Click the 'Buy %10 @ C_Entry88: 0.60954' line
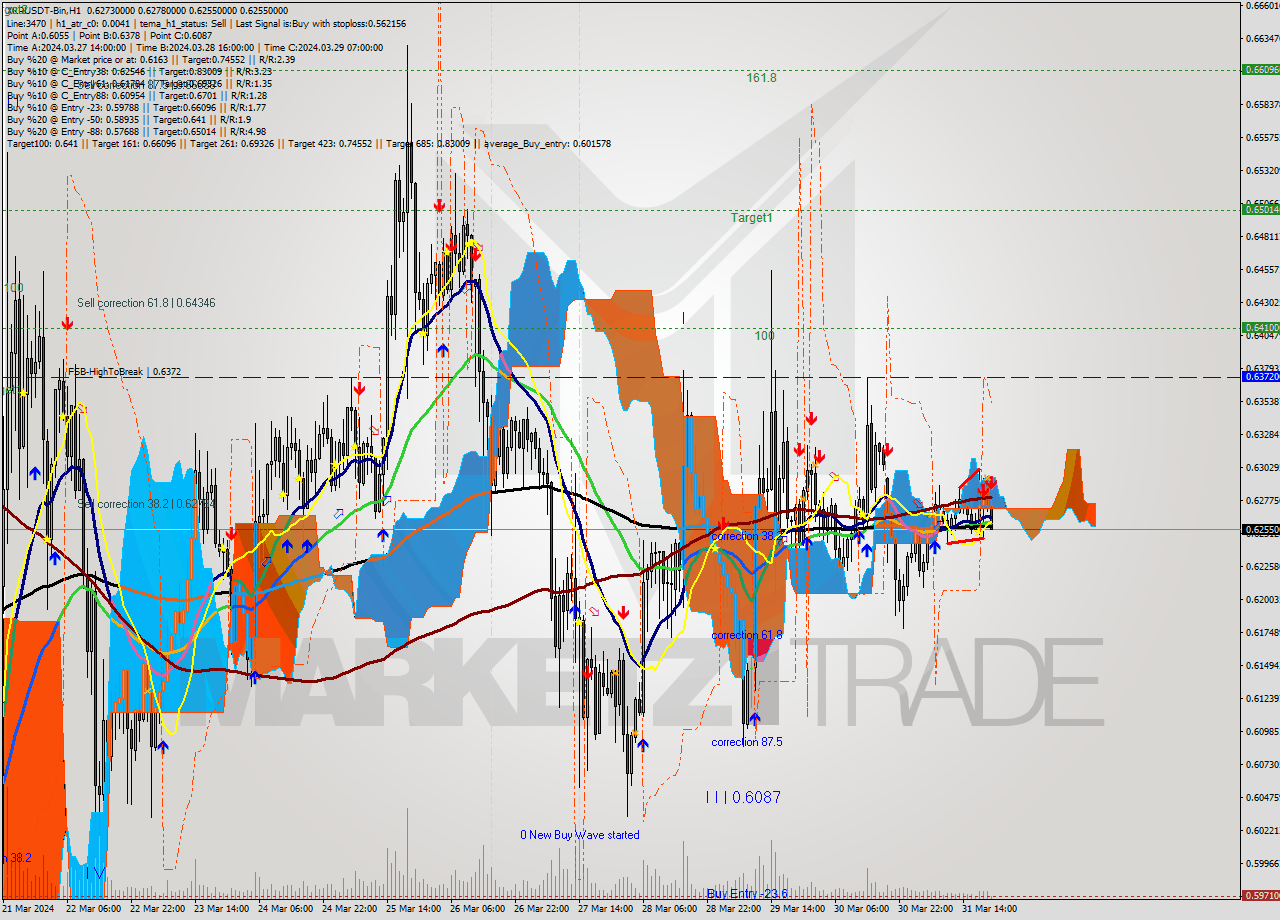Viewport: 1280px width, 920px height. tap(137, 95)
